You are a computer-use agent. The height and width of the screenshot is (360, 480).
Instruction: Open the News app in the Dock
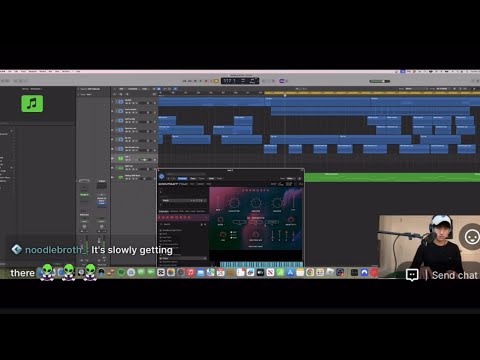click(270, 272)
